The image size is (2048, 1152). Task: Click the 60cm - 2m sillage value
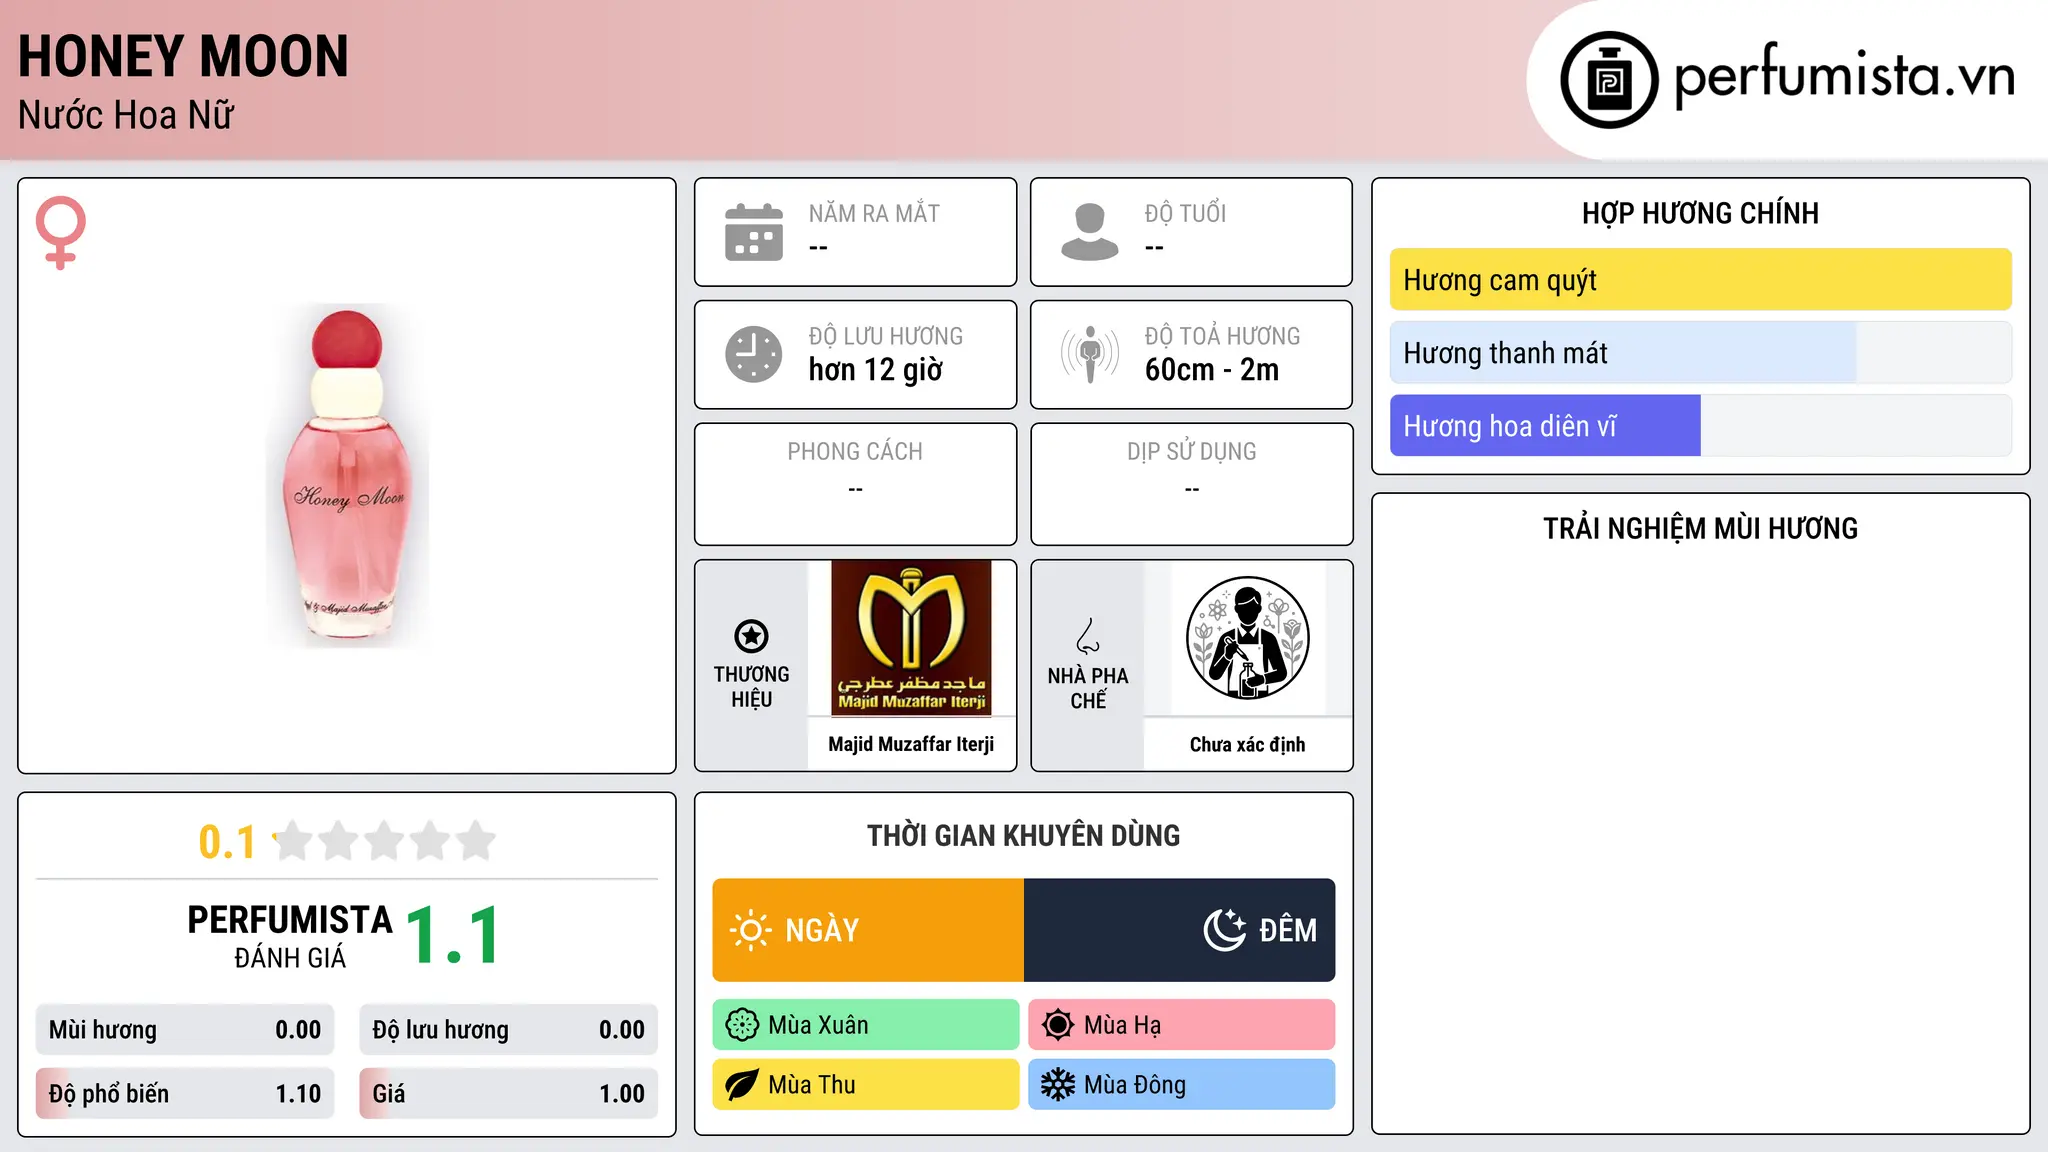click(x=1212, y=370)
